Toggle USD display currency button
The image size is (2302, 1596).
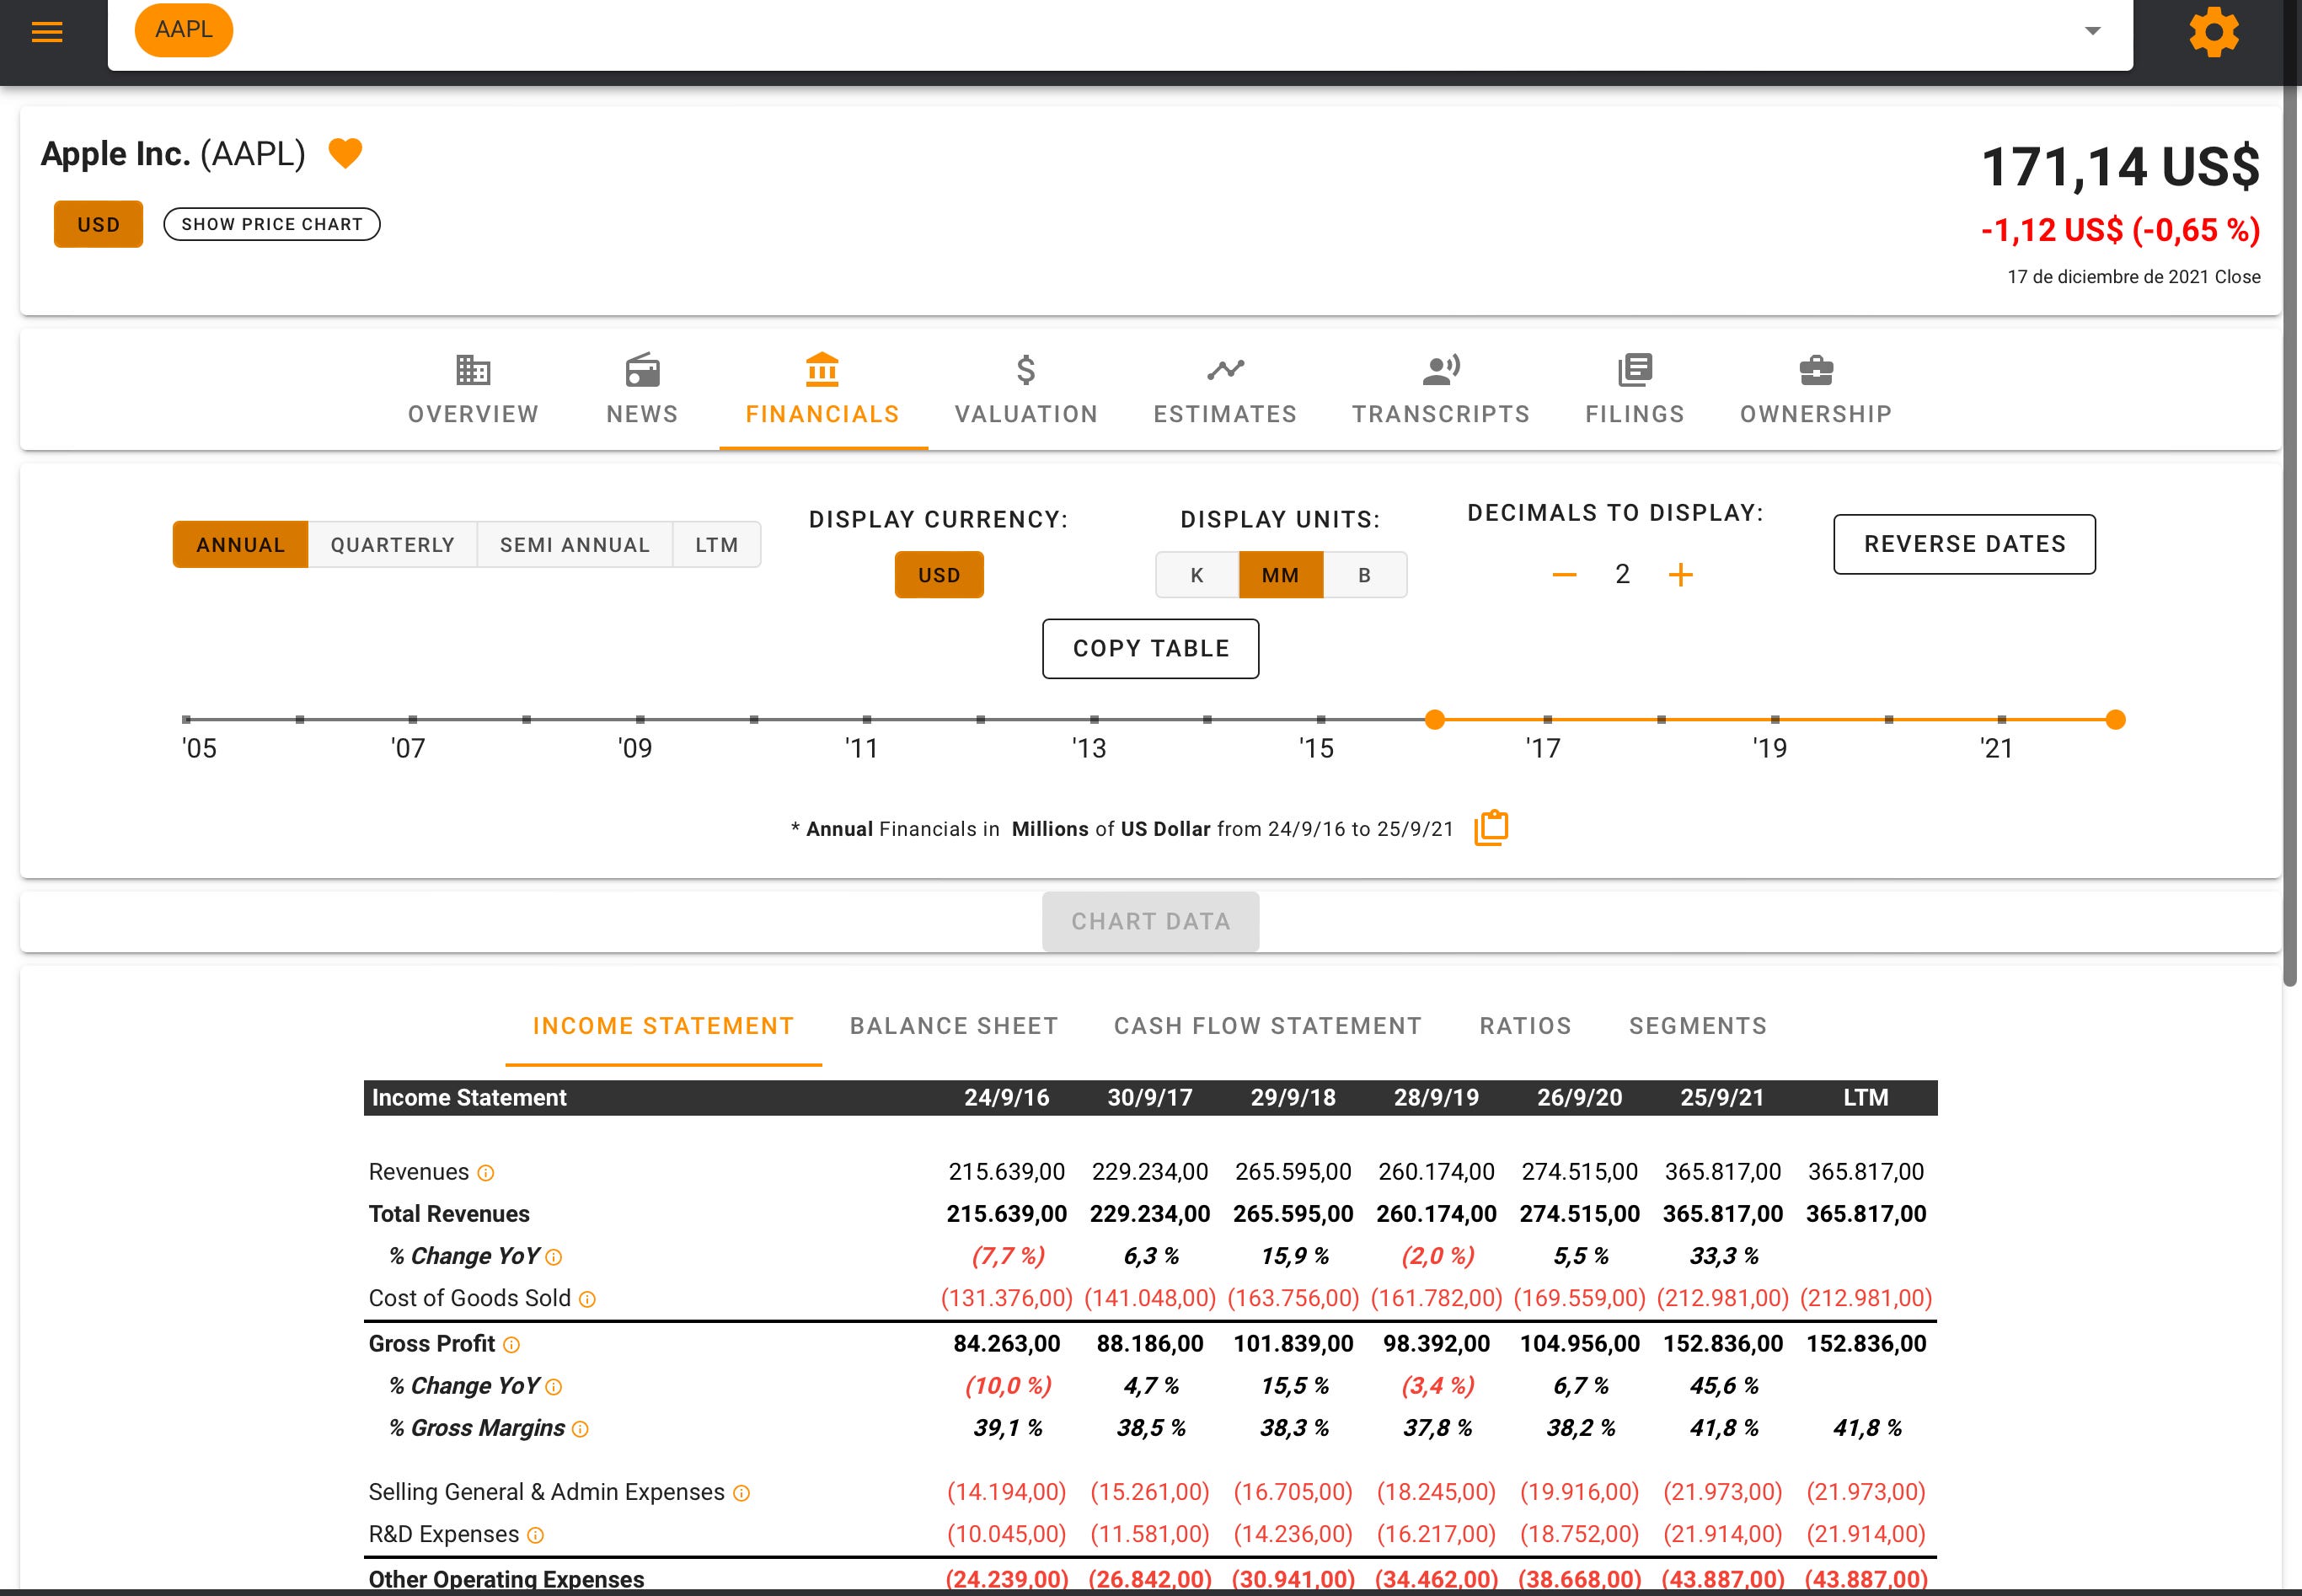click(939, 575)
